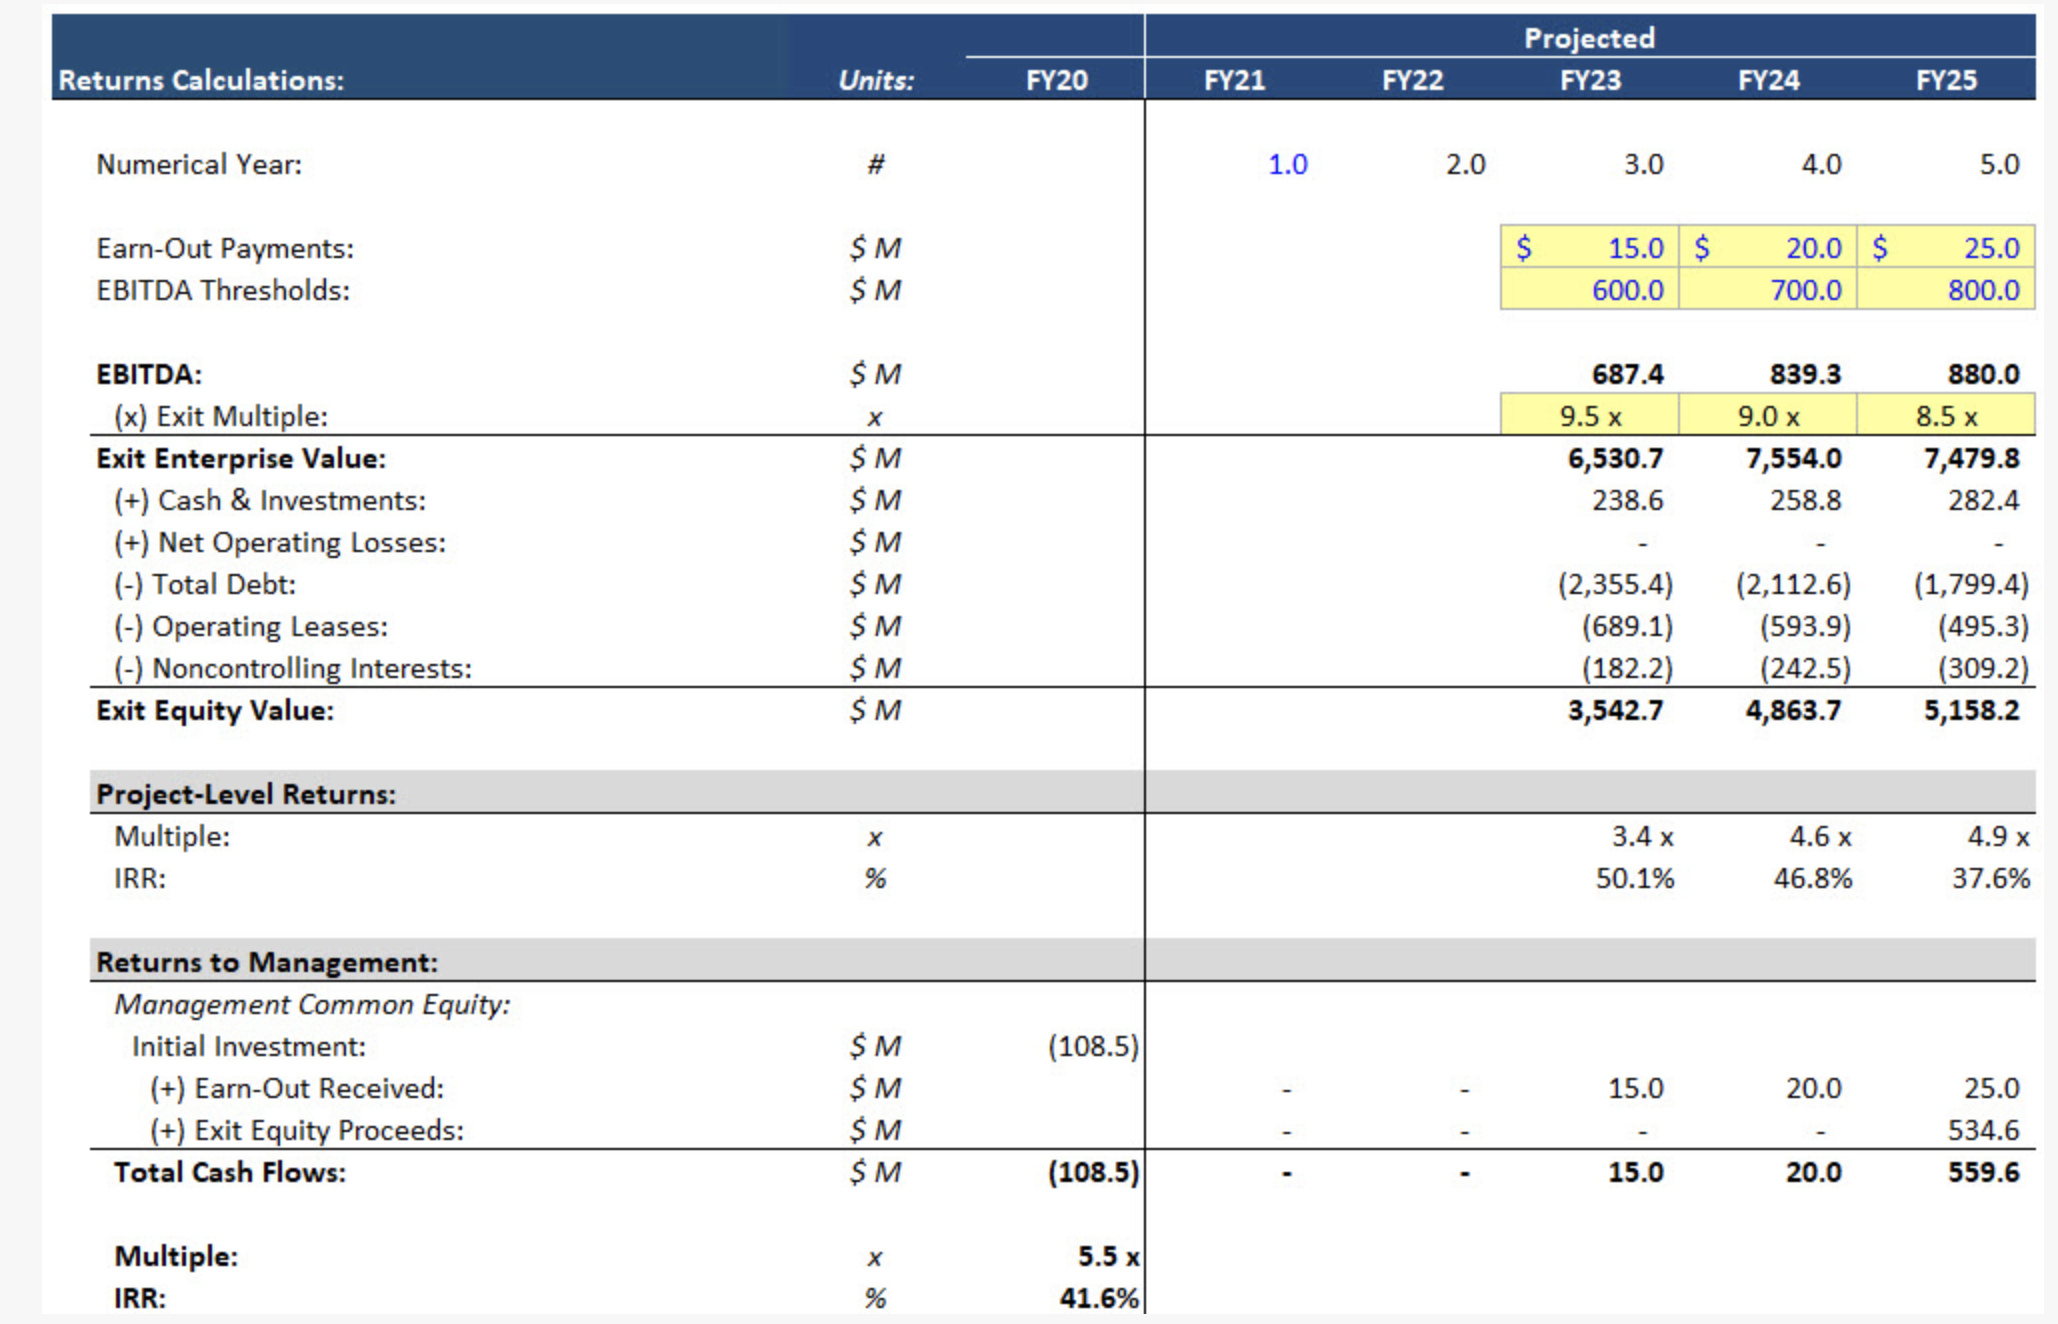This screenshot has width=2058, height=1324.
Task: Click exit equity value 3,542.7
Action: (1615, 710)
